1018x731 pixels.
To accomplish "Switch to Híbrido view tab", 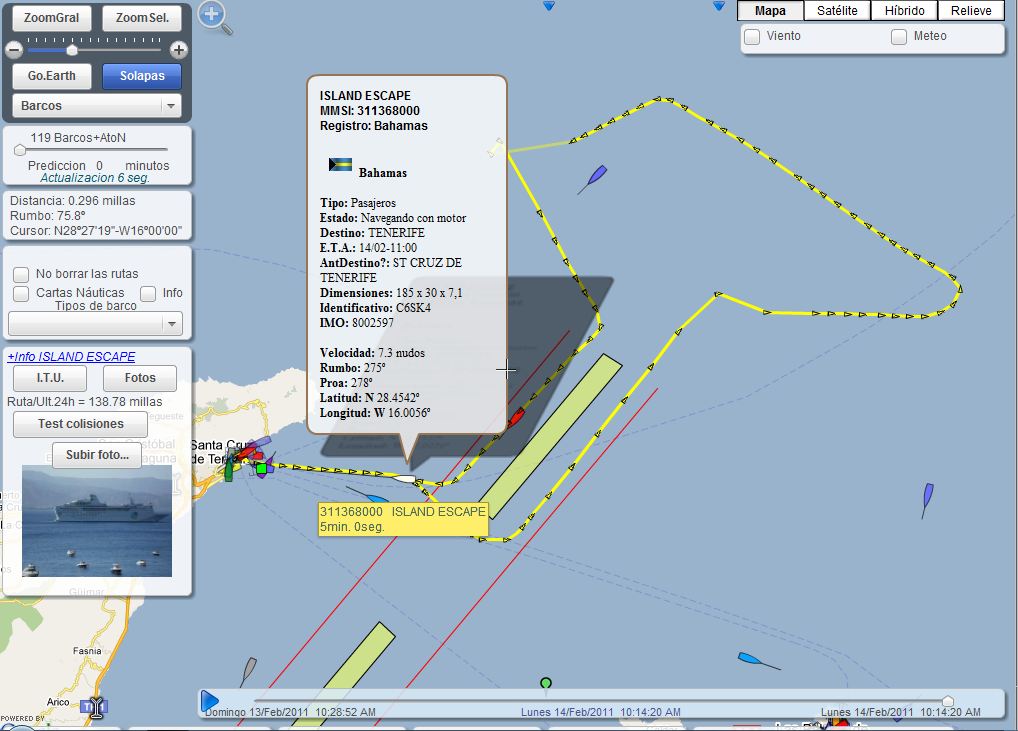I will click(904, 10).
